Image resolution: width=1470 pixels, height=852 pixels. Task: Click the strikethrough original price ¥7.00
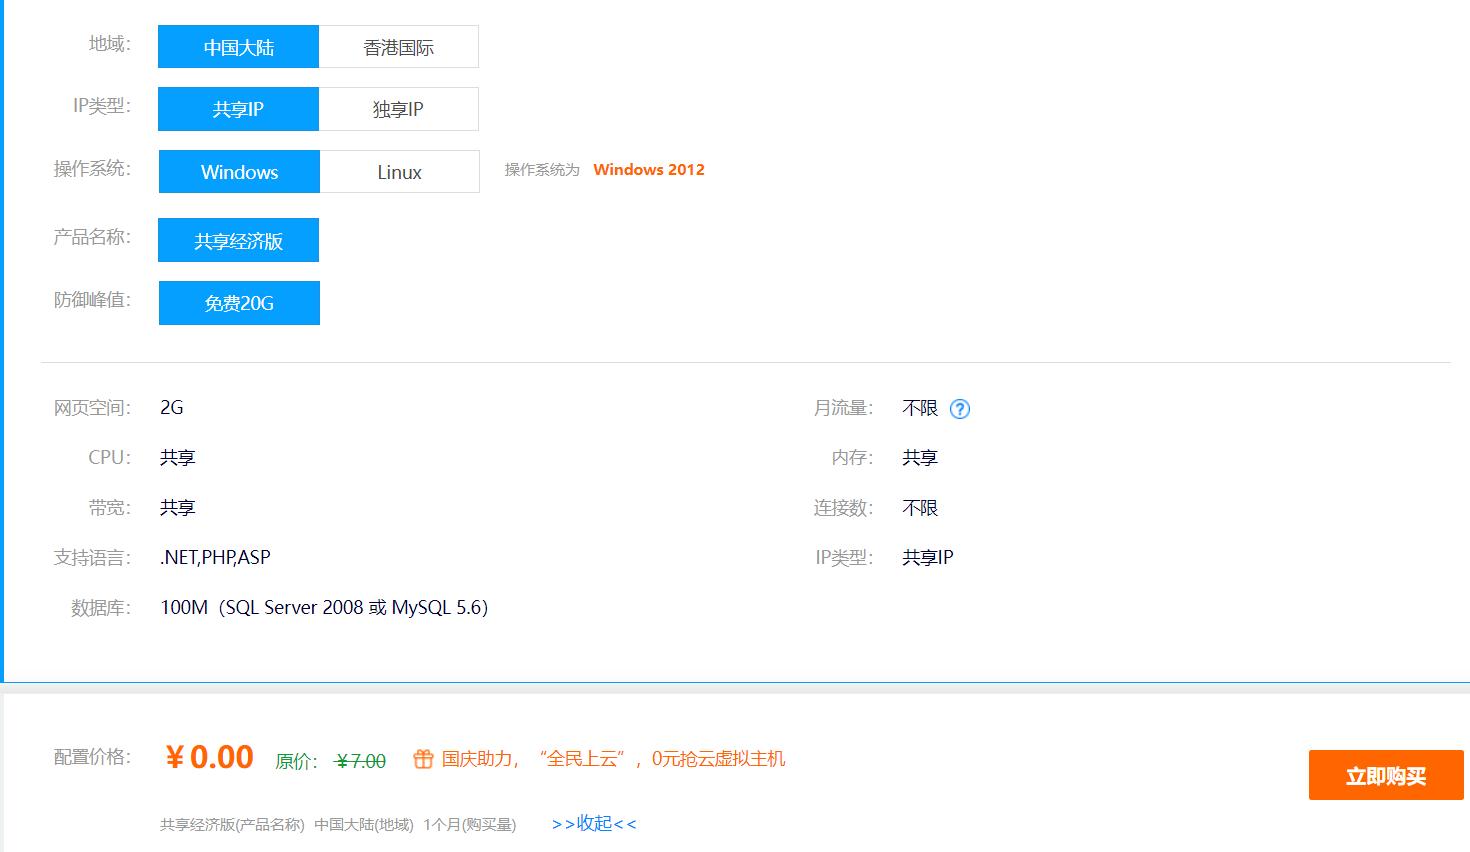359,760
